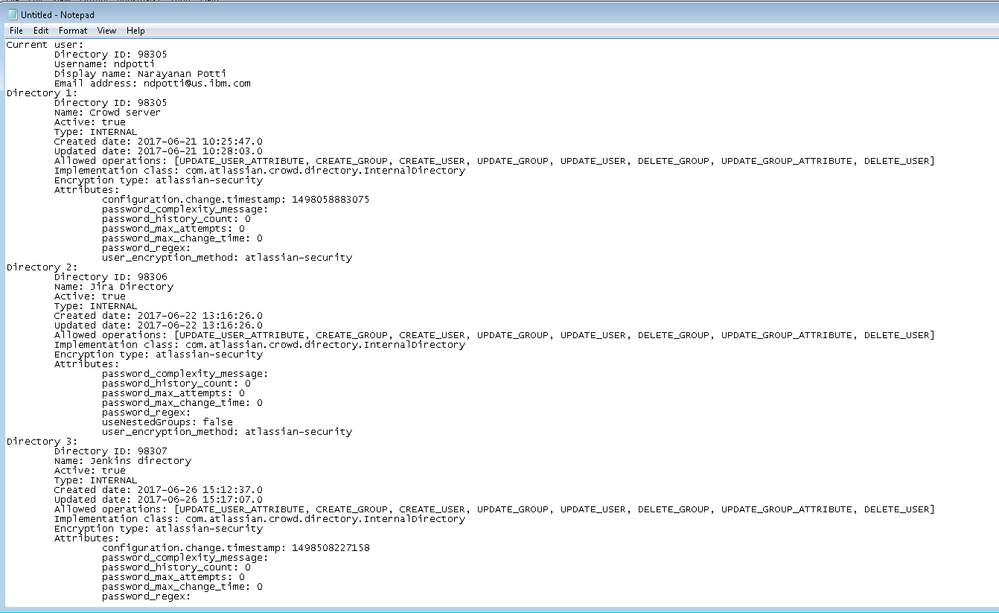Click the 'Directory 1:' heading
The height and width of the screenshot is (613, 999).
(42, 93)
